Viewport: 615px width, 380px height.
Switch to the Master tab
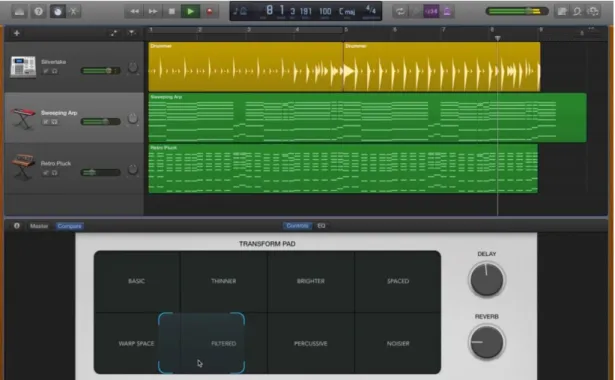pos(39,226)
